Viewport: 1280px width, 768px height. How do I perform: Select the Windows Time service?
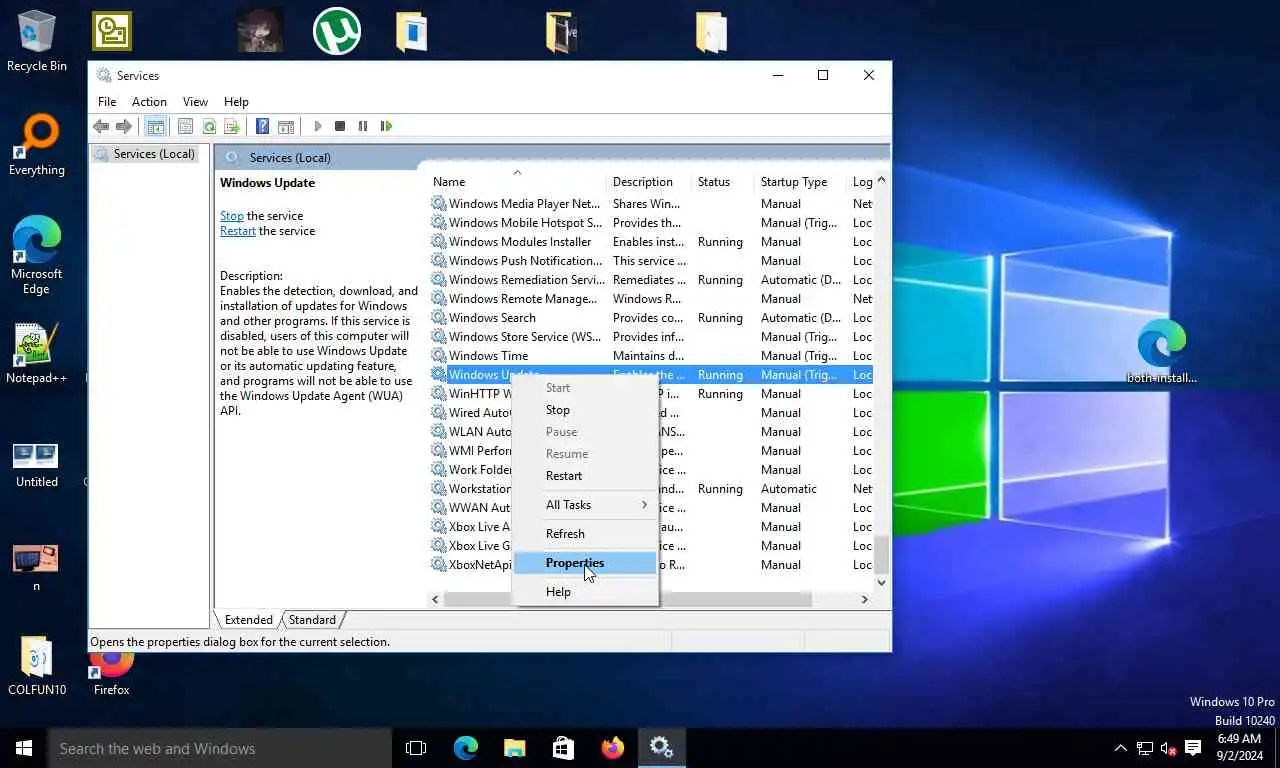[x=651, y=356]
